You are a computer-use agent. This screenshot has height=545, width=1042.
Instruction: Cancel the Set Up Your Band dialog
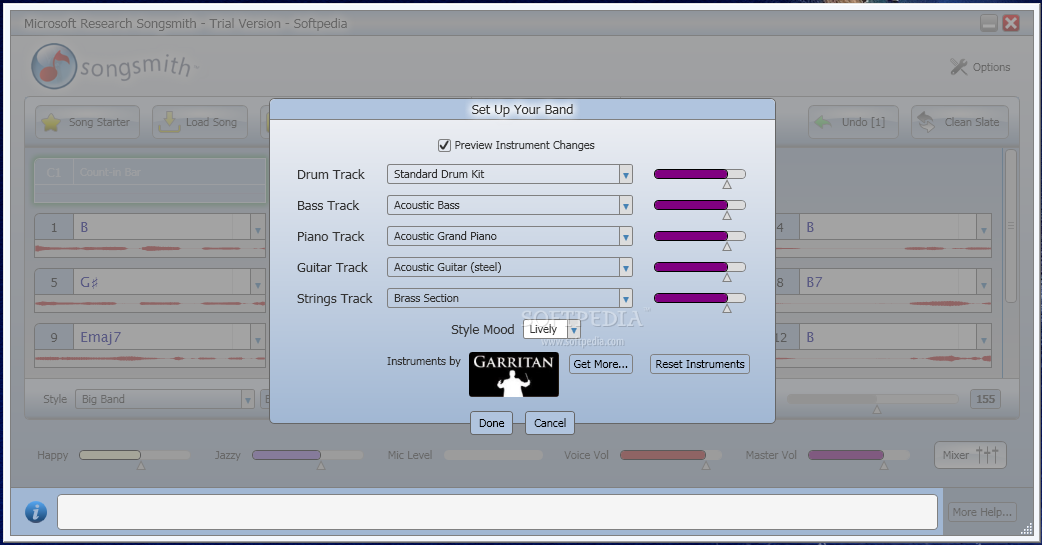pyautogui.click(x=550, y=423)
